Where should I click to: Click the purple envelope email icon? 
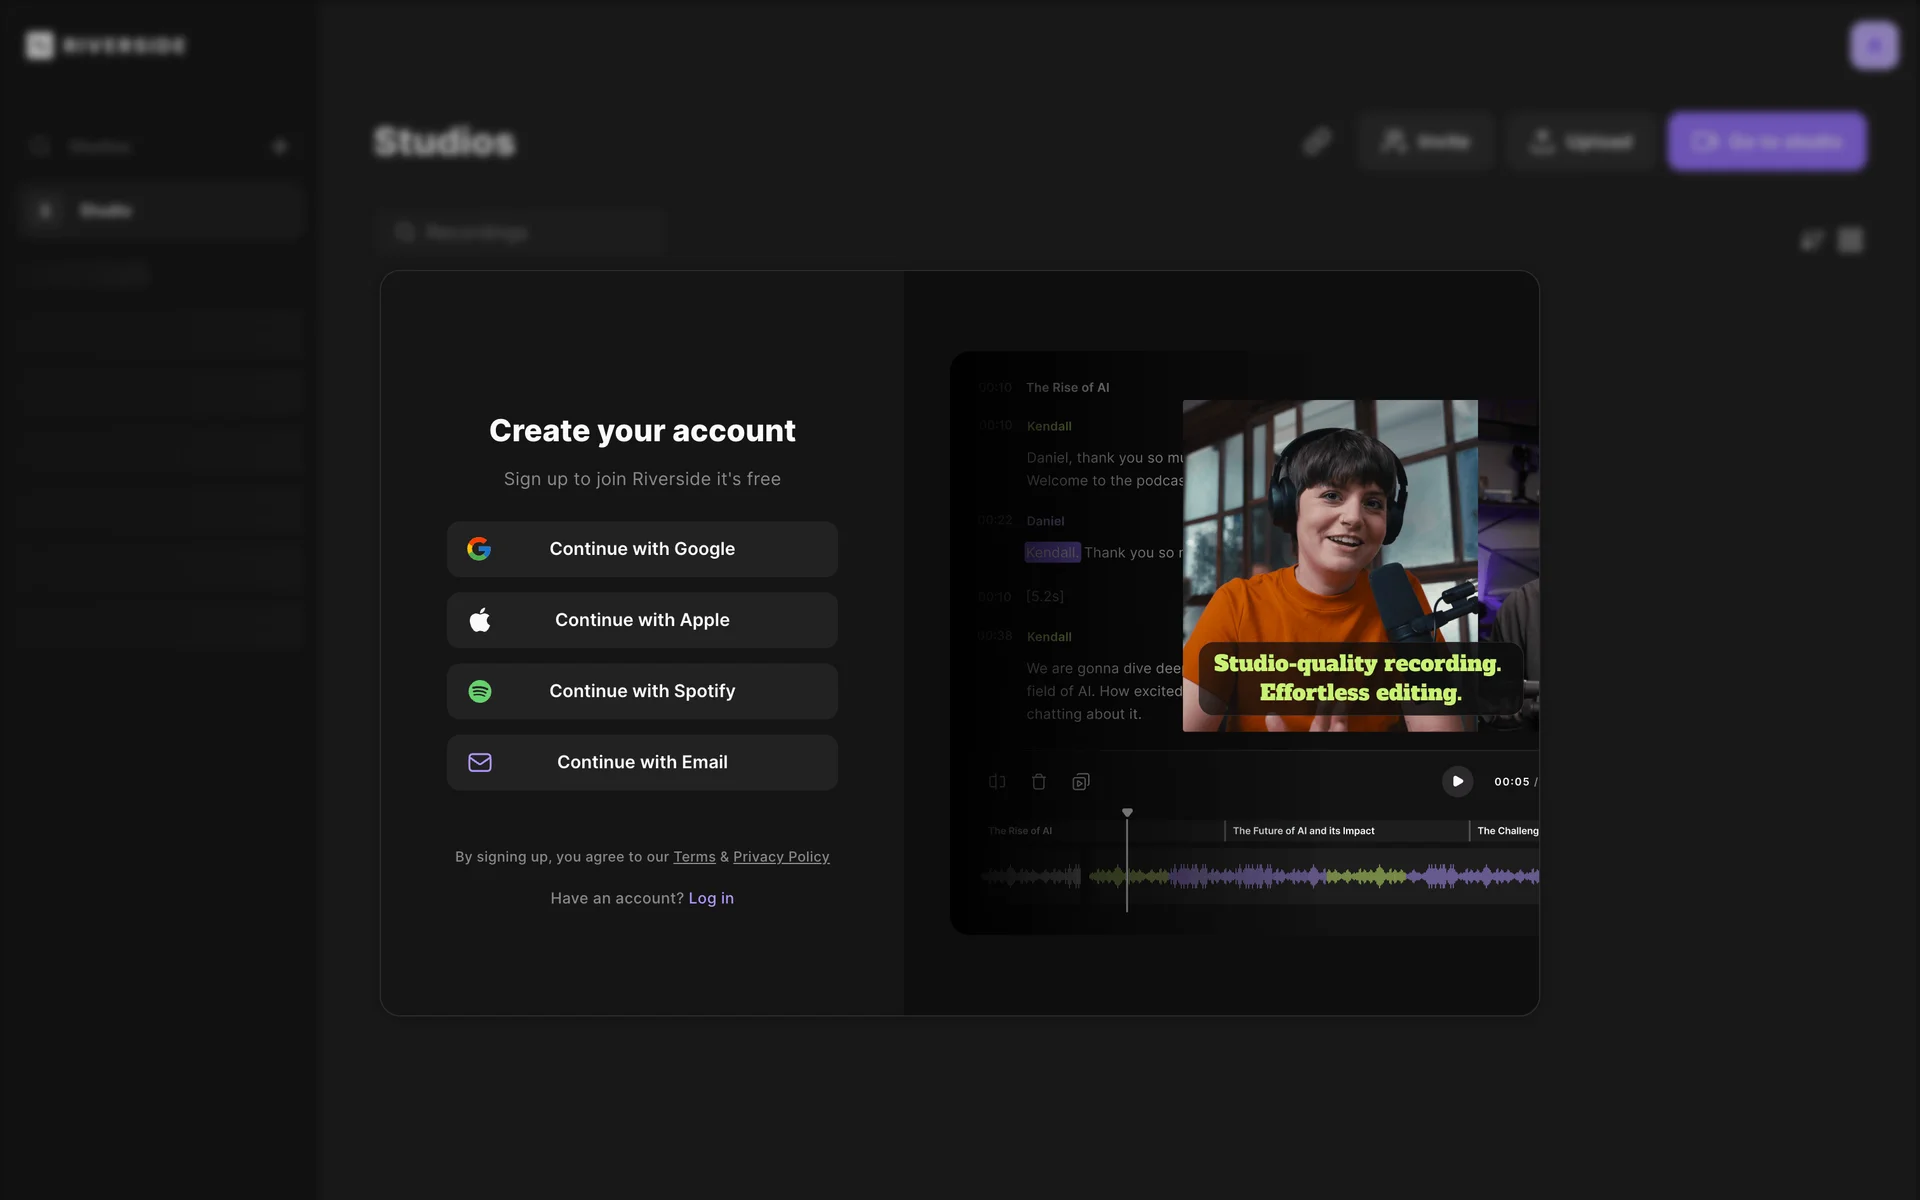click(x=480, y=762)
